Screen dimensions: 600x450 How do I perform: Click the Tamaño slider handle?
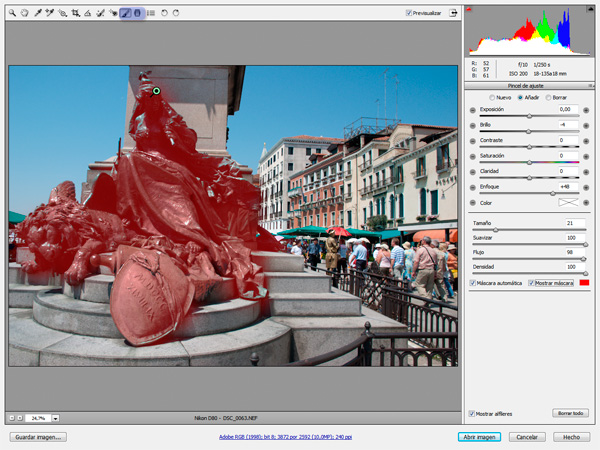coord(496,230)
